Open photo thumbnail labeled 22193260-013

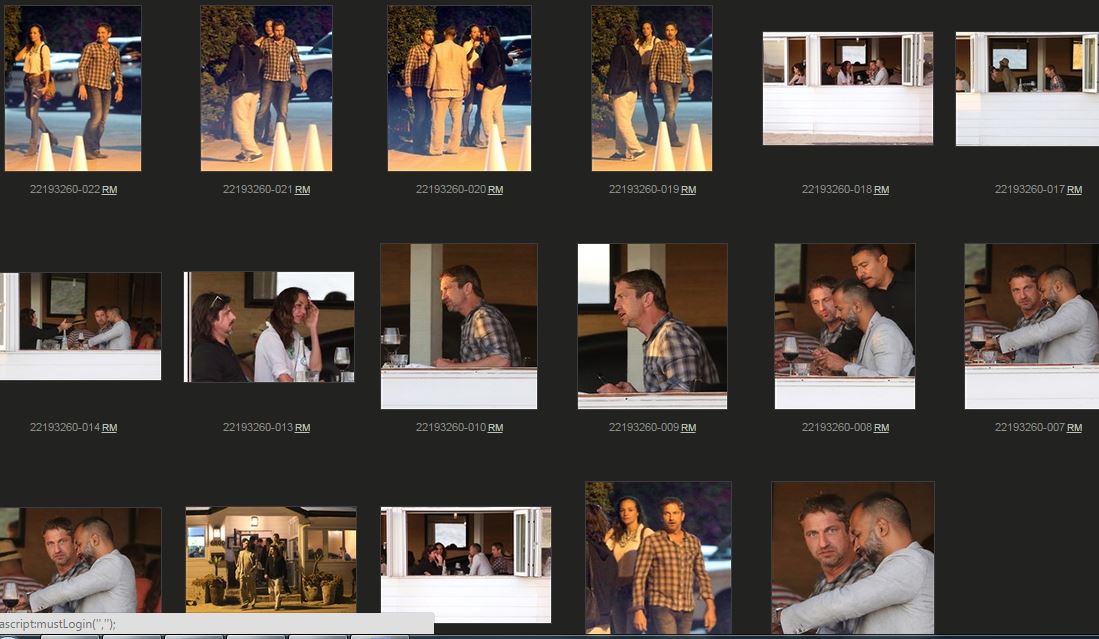click(269, 327)
